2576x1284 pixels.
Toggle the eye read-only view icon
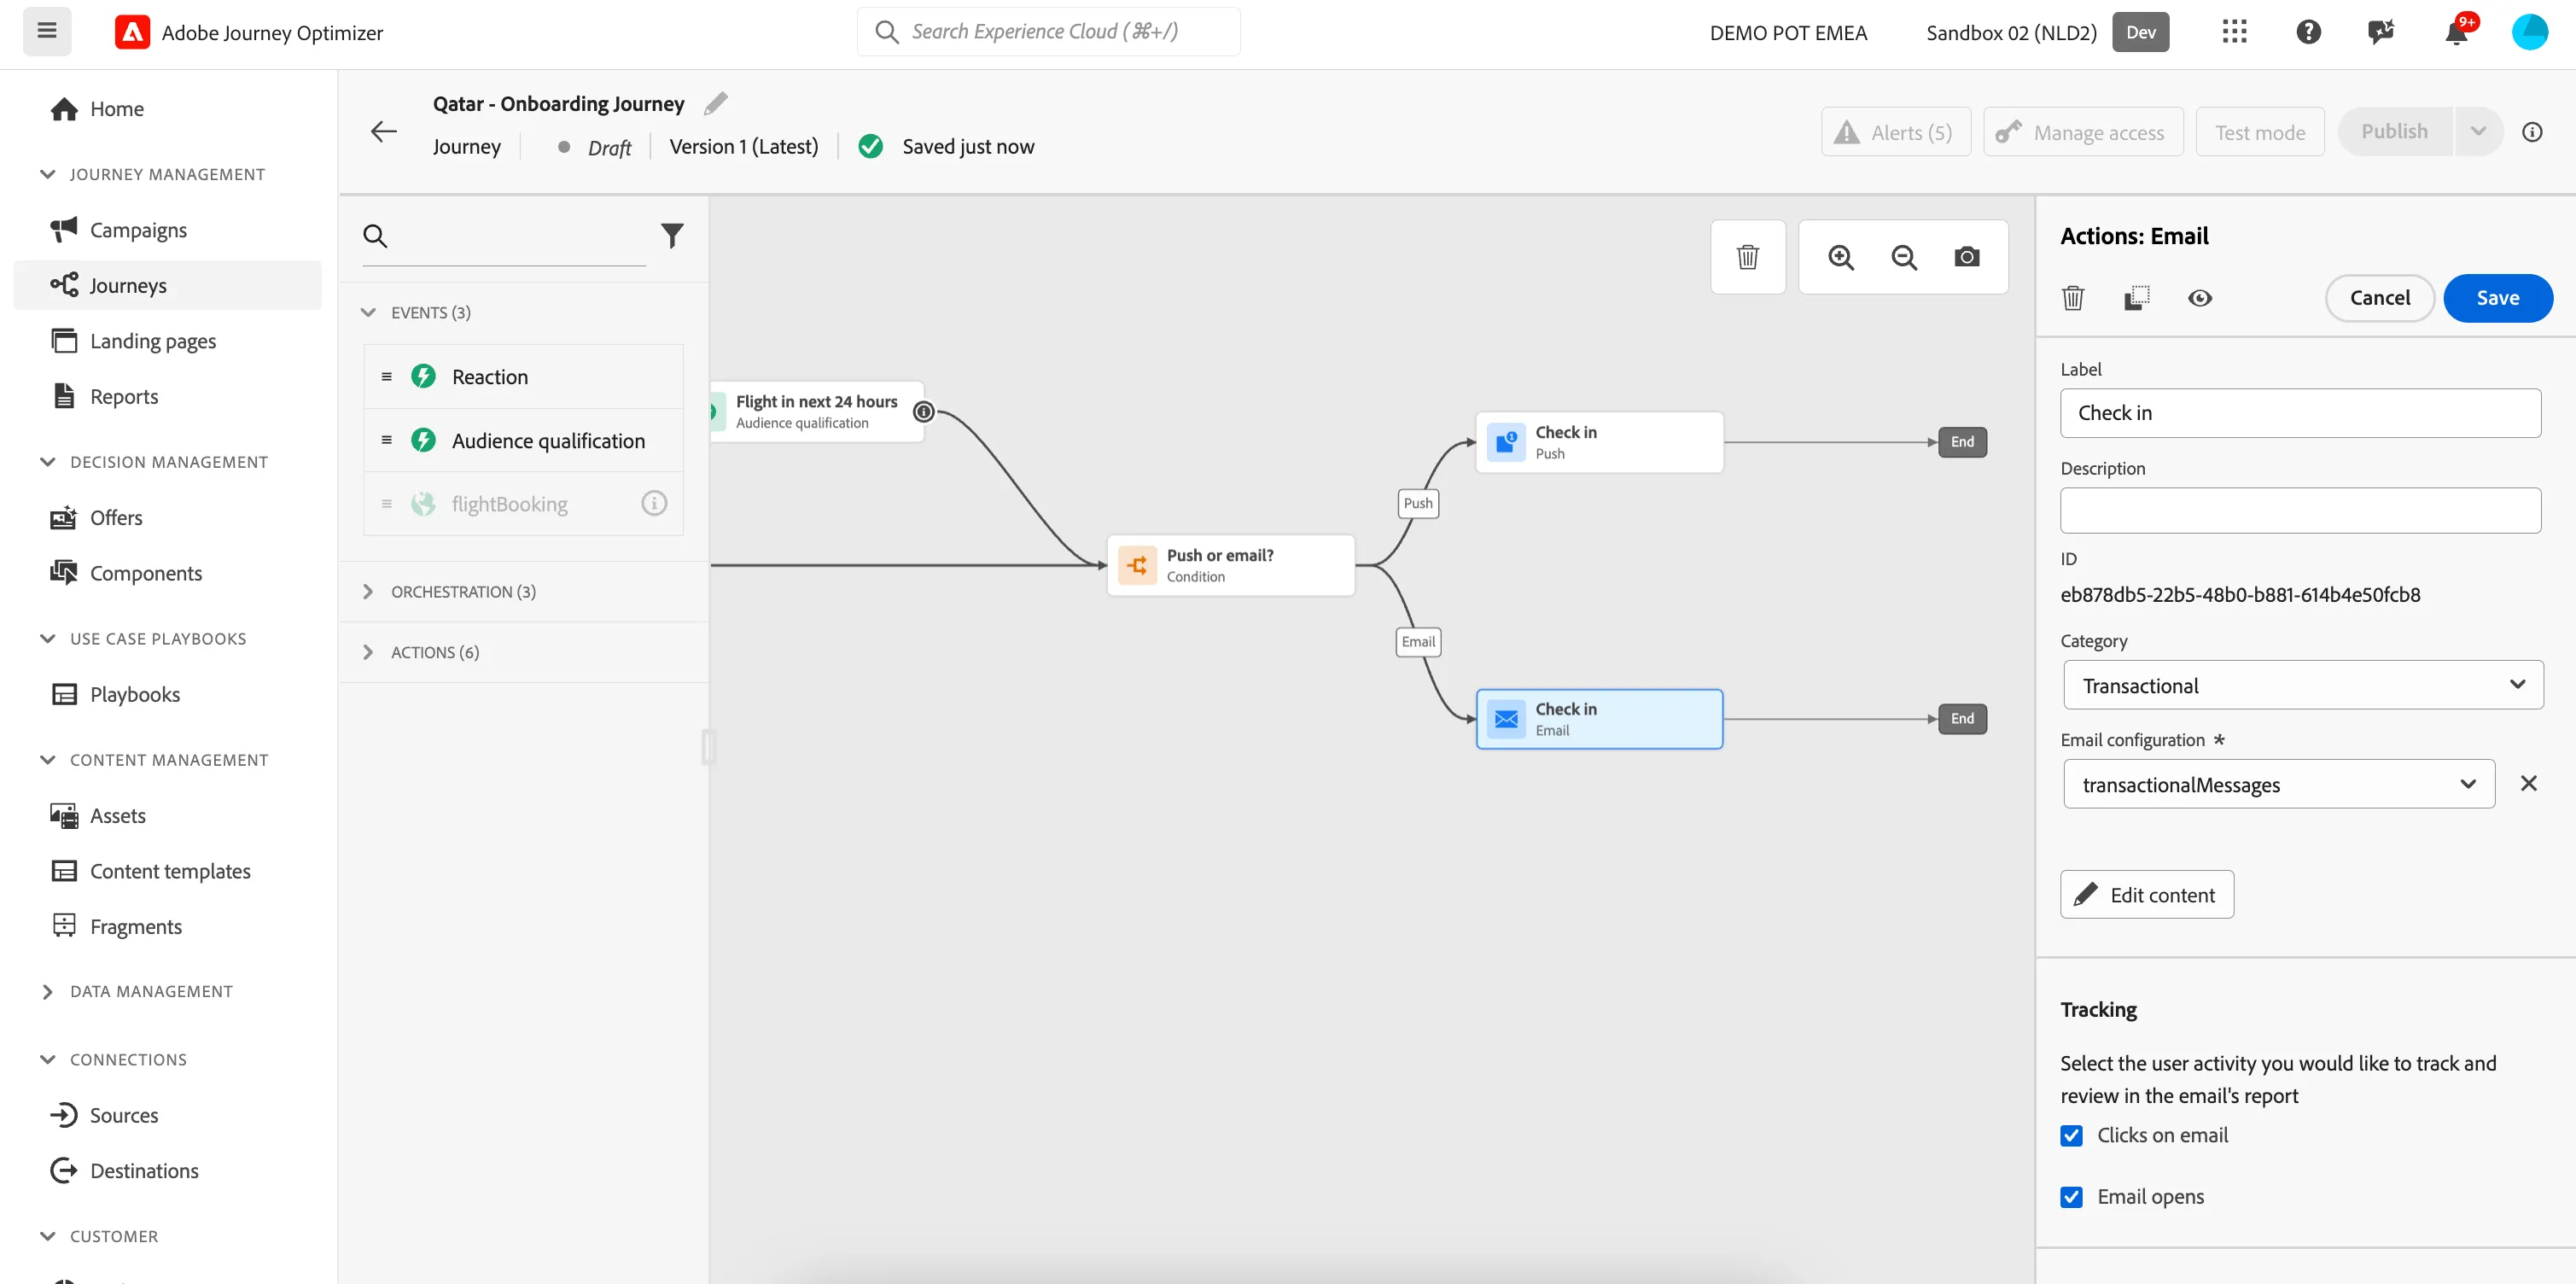[x=2199, y=298]
